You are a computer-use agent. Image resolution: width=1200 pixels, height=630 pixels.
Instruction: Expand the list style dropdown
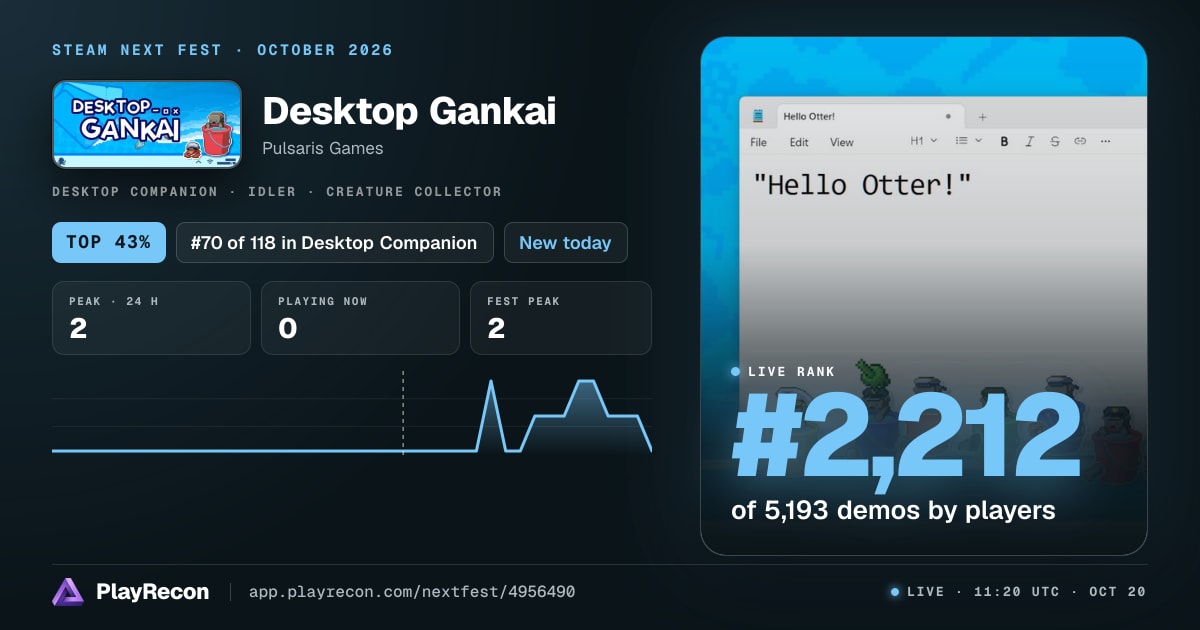click(x=968, y=142)
